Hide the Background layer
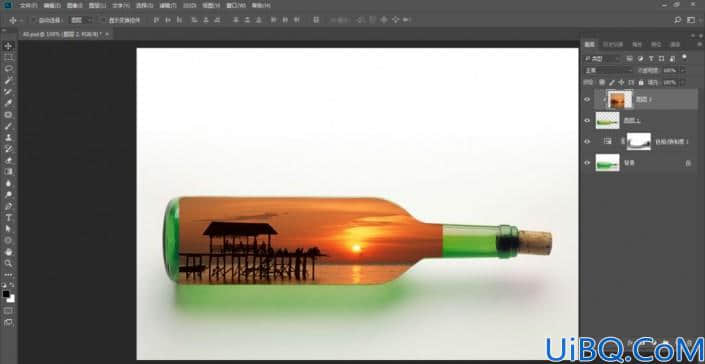This screenshot has height=364, width=705. point(587,163)
